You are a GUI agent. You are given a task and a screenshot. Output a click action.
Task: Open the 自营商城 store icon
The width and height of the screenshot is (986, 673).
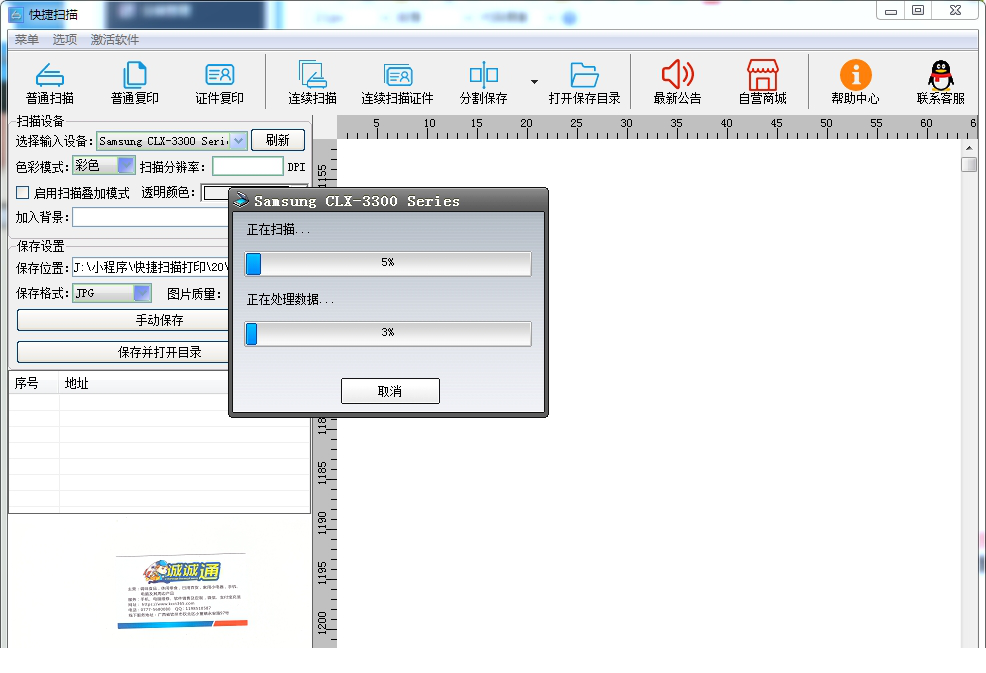click(x=762, y=76)
